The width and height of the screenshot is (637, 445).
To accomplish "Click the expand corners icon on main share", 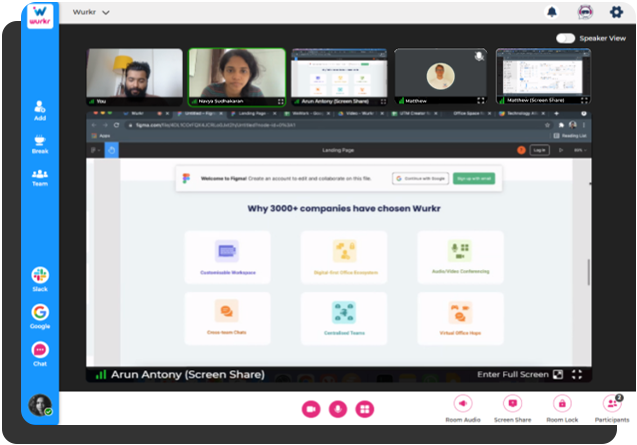I will pyautogui.click(x=577, y=374).
